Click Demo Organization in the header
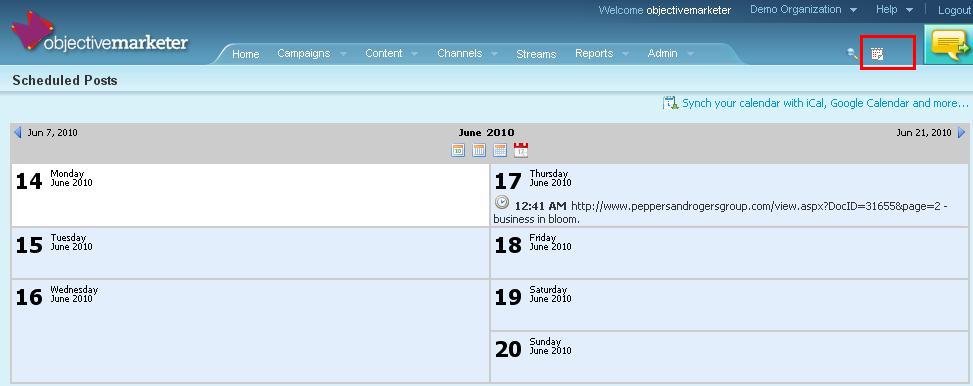Screen dimensions: 973x386 (796, 9)
